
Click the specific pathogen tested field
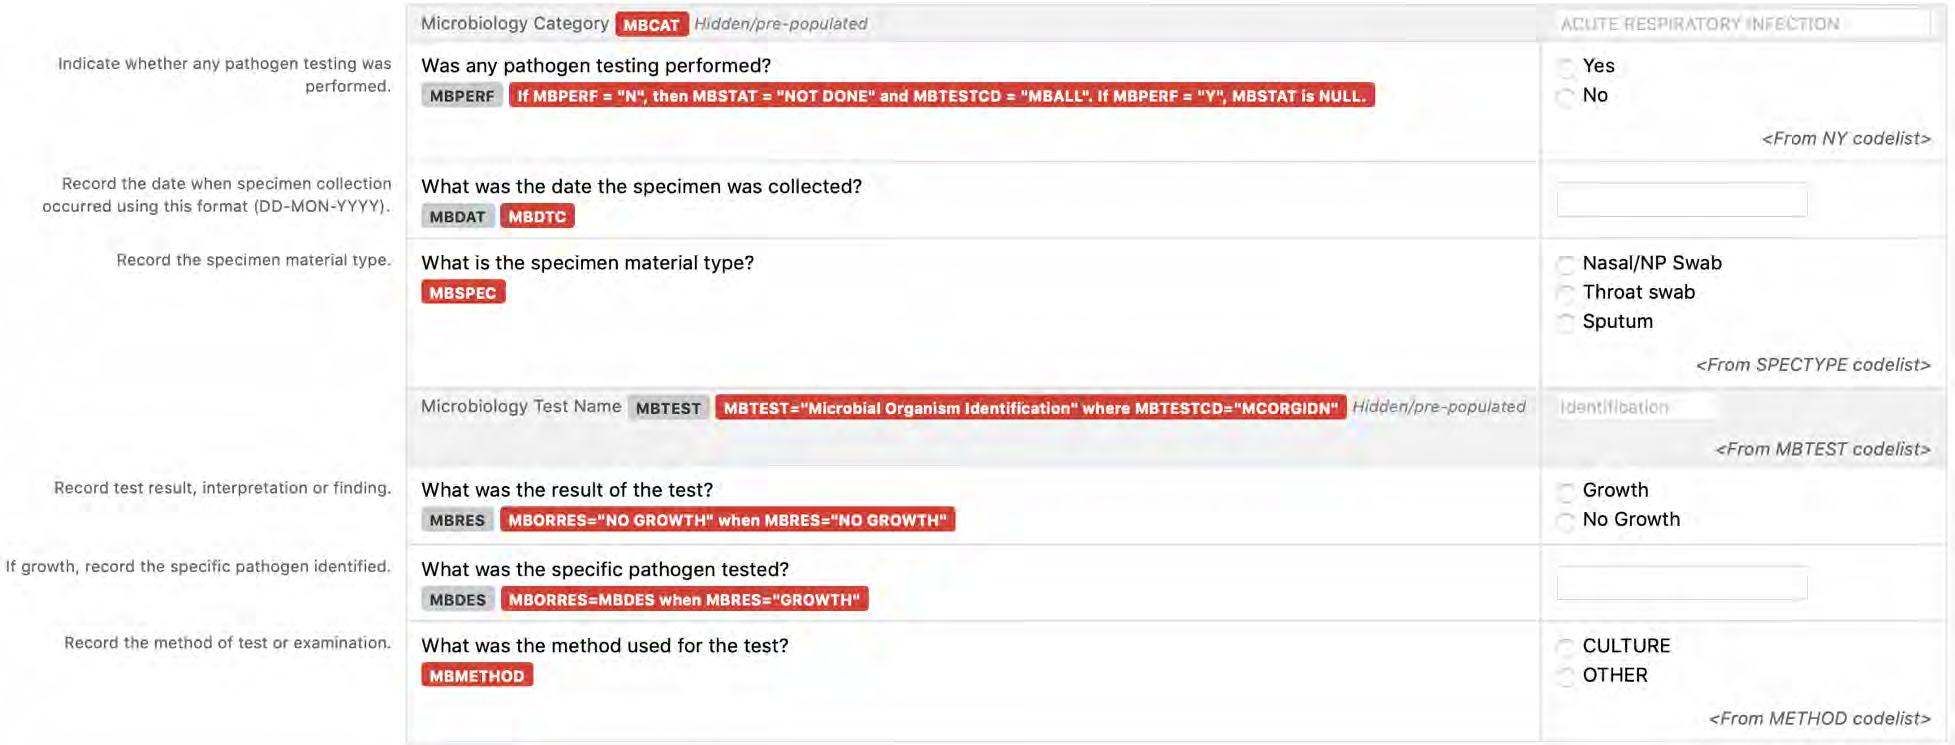point(1682,583)
